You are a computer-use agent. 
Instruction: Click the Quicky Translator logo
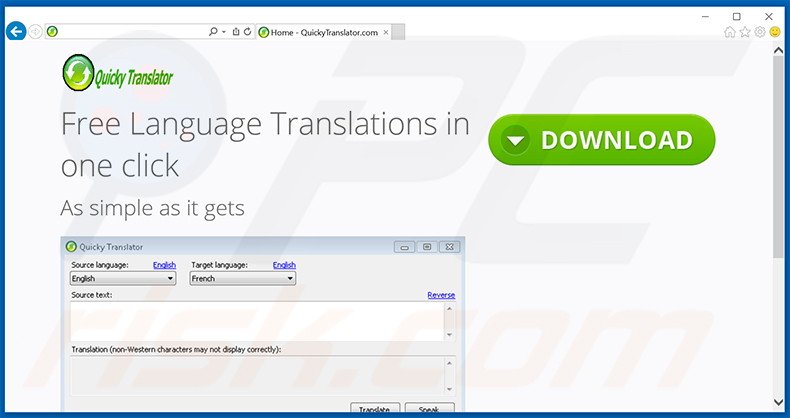(x=118, y=73)
